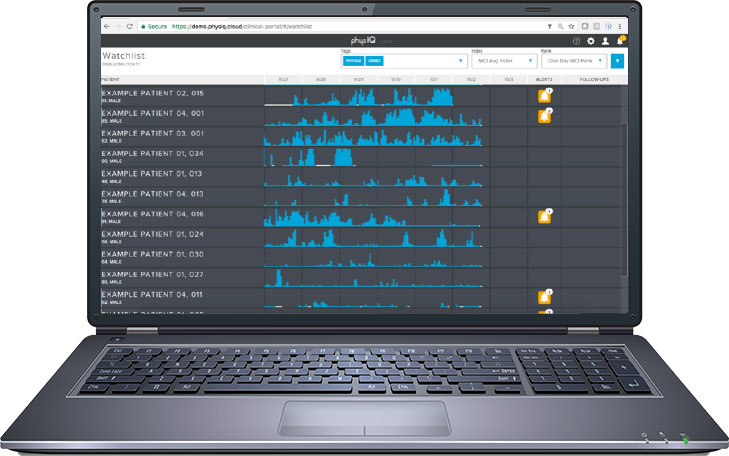The image size is (729, 456).
Task: Open the One Day MCI Rank dropdown
Action: (x=601, y=61)
